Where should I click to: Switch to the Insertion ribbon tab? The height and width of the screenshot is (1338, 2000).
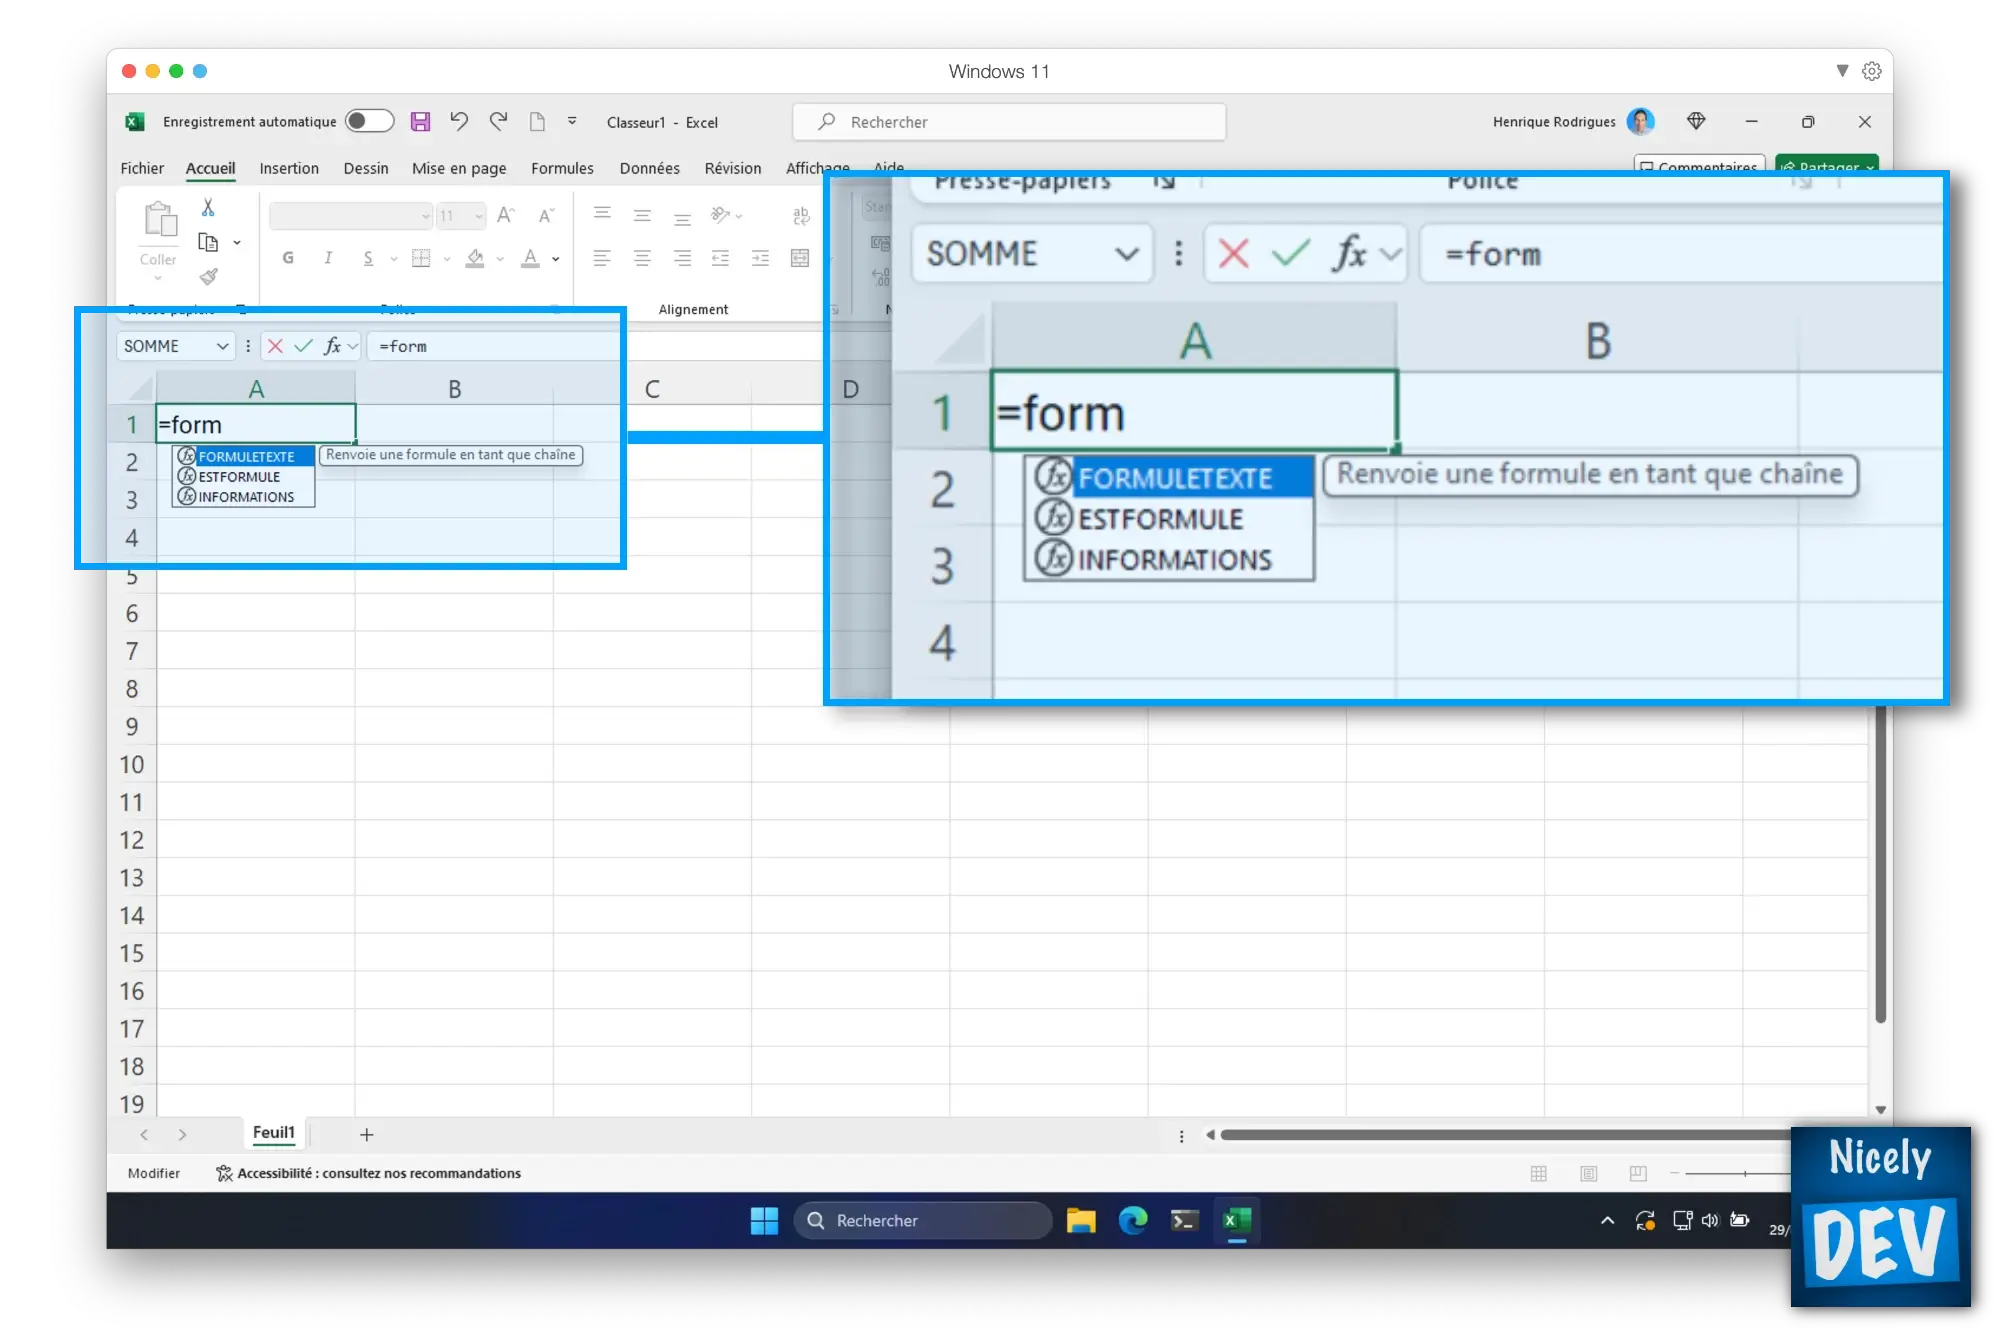(289, 168)
